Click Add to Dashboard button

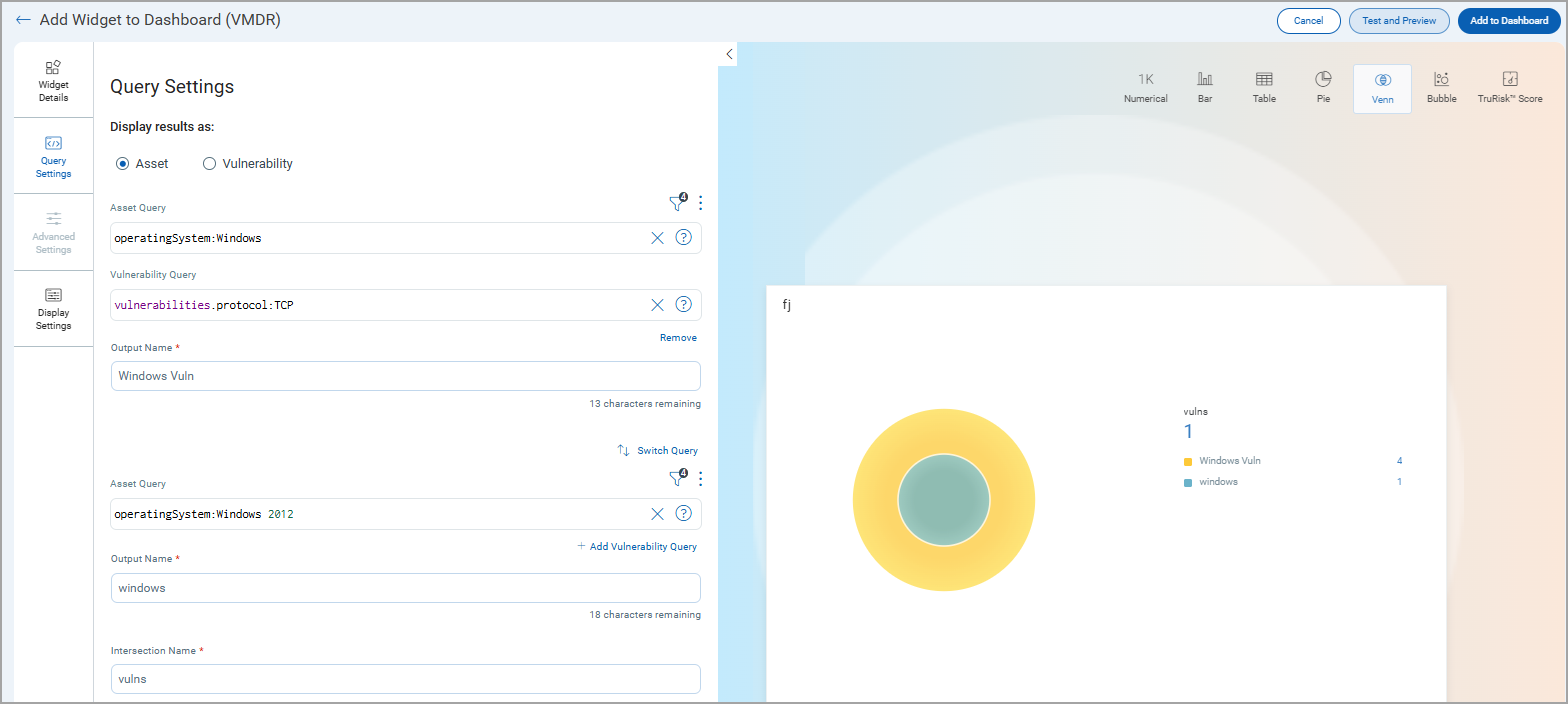(1509, 21)
